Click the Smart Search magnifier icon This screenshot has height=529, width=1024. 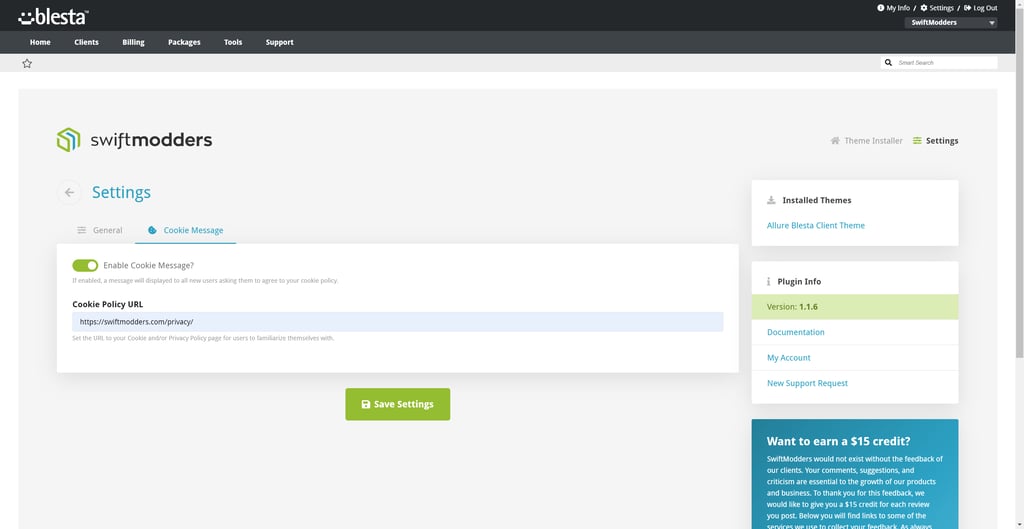tap(888, 63)
